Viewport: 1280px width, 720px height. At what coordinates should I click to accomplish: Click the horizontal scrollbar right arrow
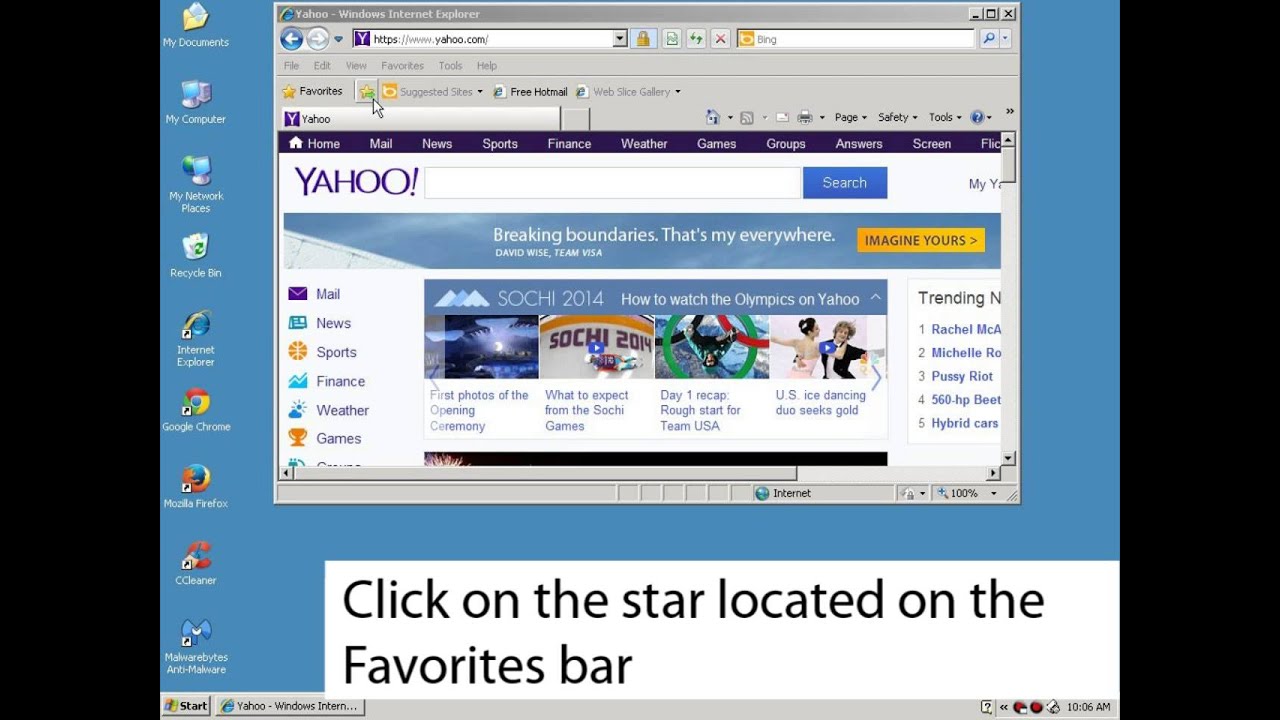993,473
